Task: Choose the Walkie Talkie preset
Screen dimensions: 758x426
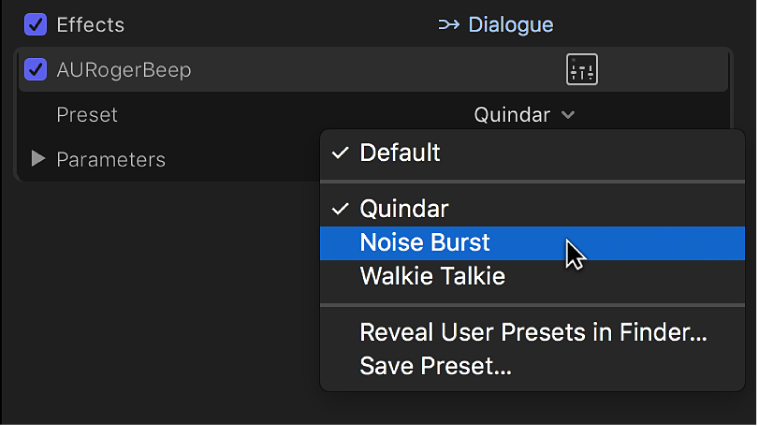Action: point(432,275)
